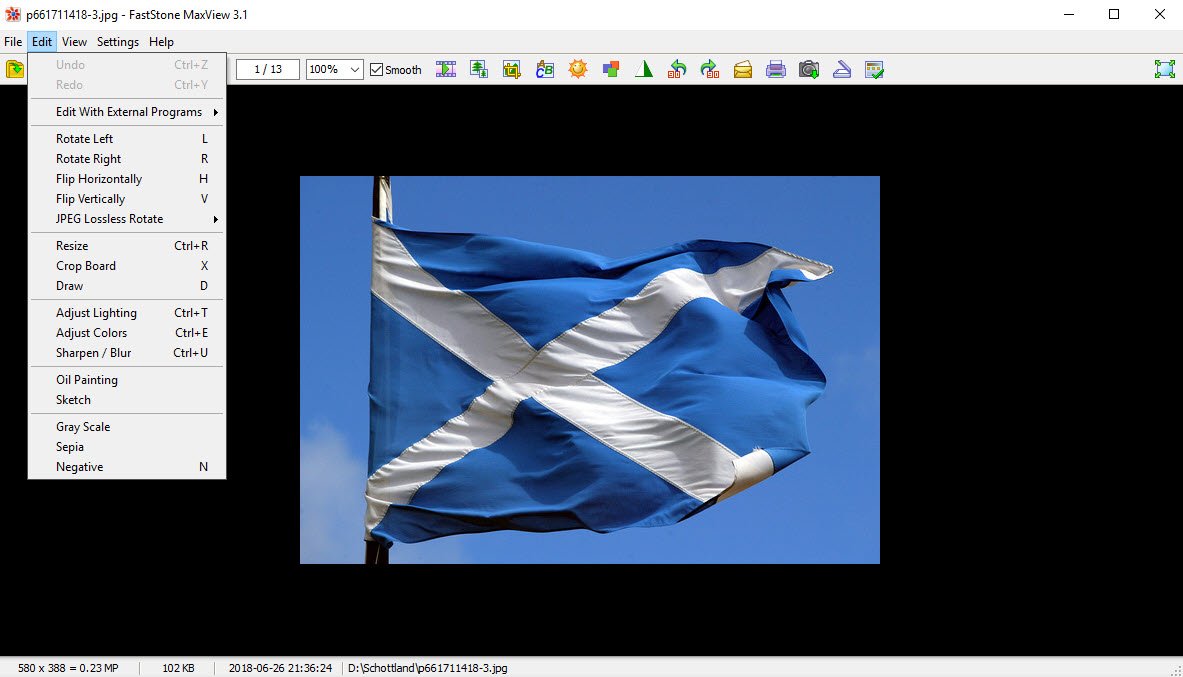1183x677 pixels.
Task: Apply the Sepia effect
Action: click(x=127, y=447)
